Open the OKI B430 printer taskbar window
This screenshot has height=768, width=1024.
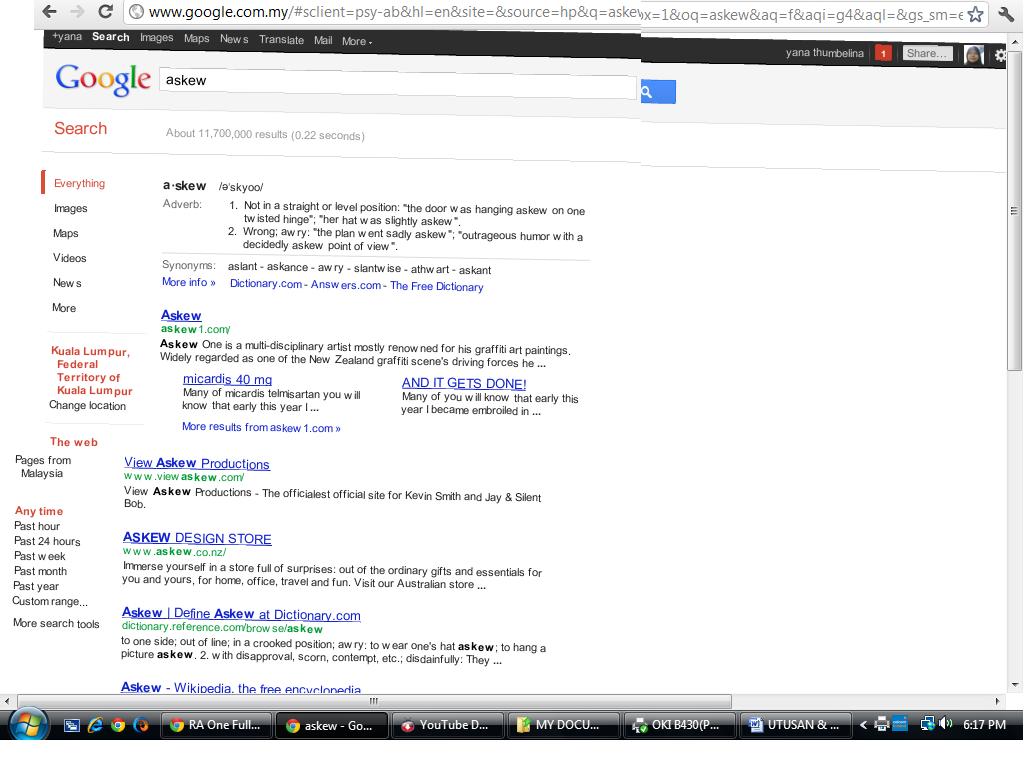click(x=679, y=725)
